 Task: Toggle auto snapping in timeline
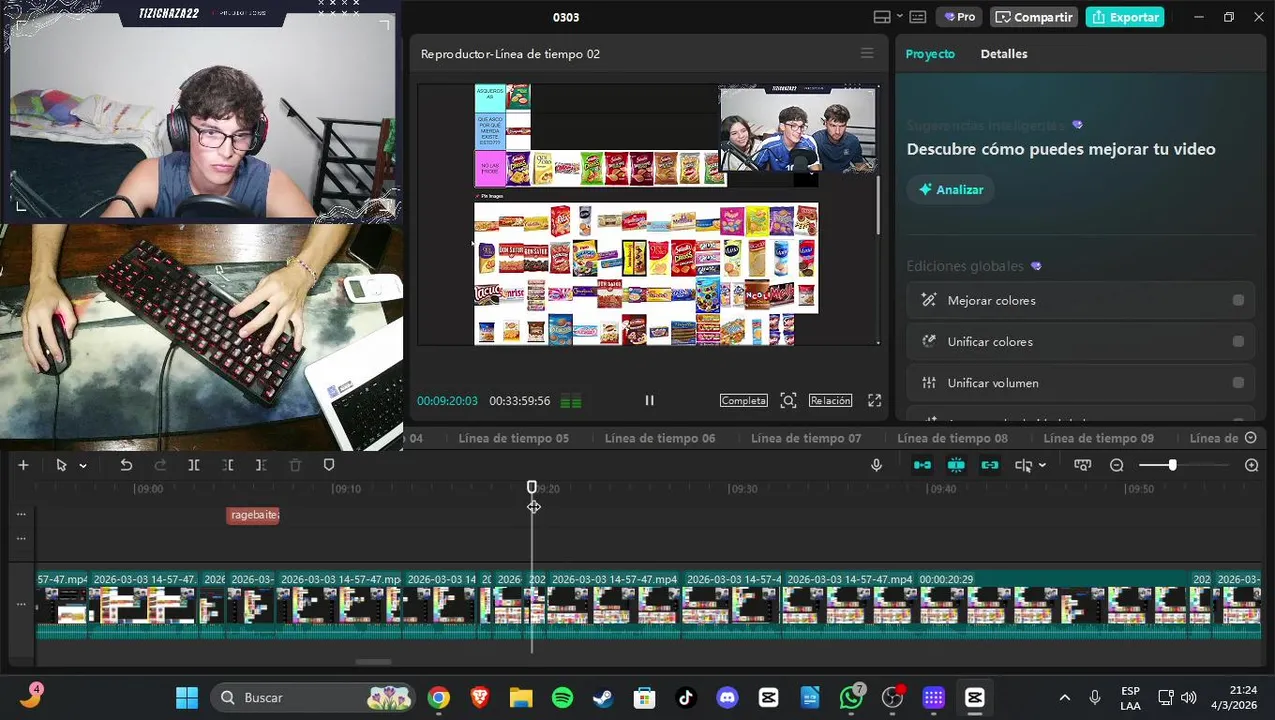956,465
